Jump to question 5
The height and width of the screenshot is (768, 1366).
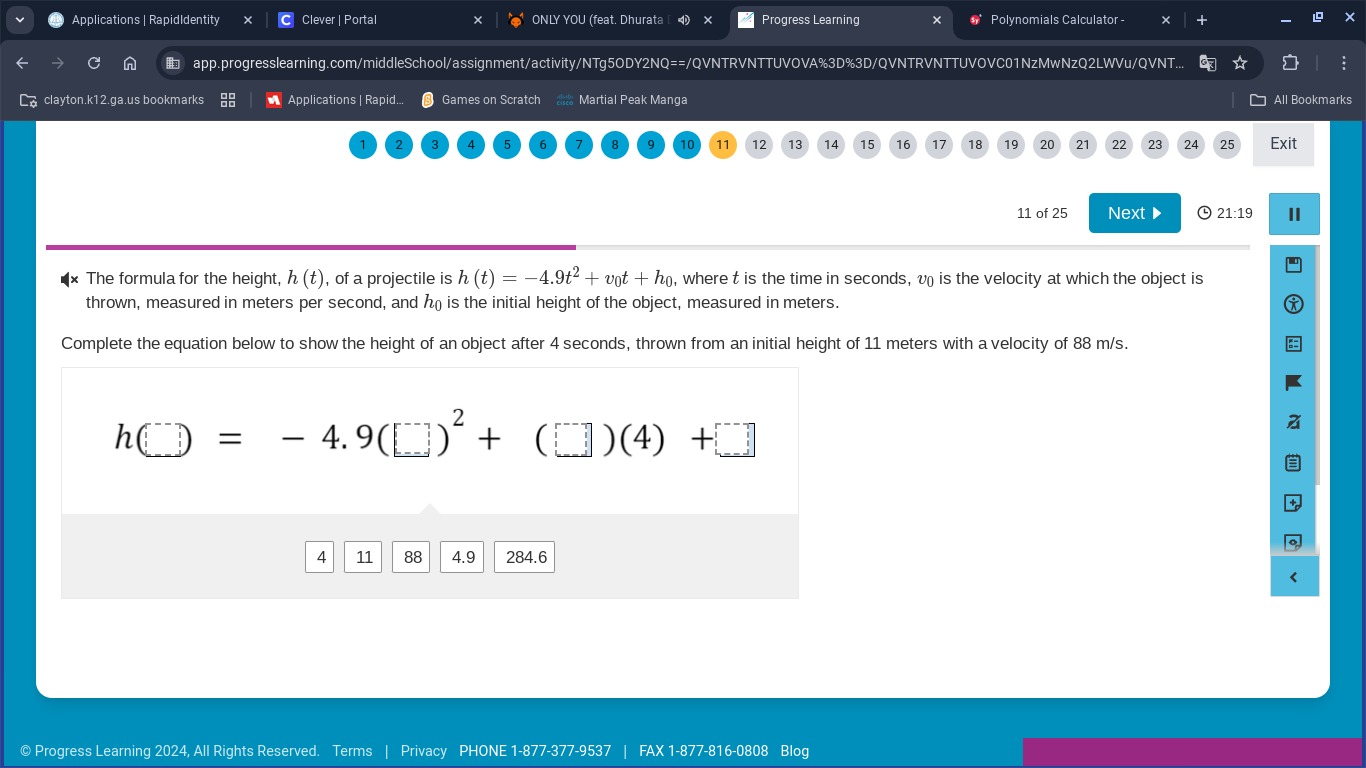coord(507,145)
